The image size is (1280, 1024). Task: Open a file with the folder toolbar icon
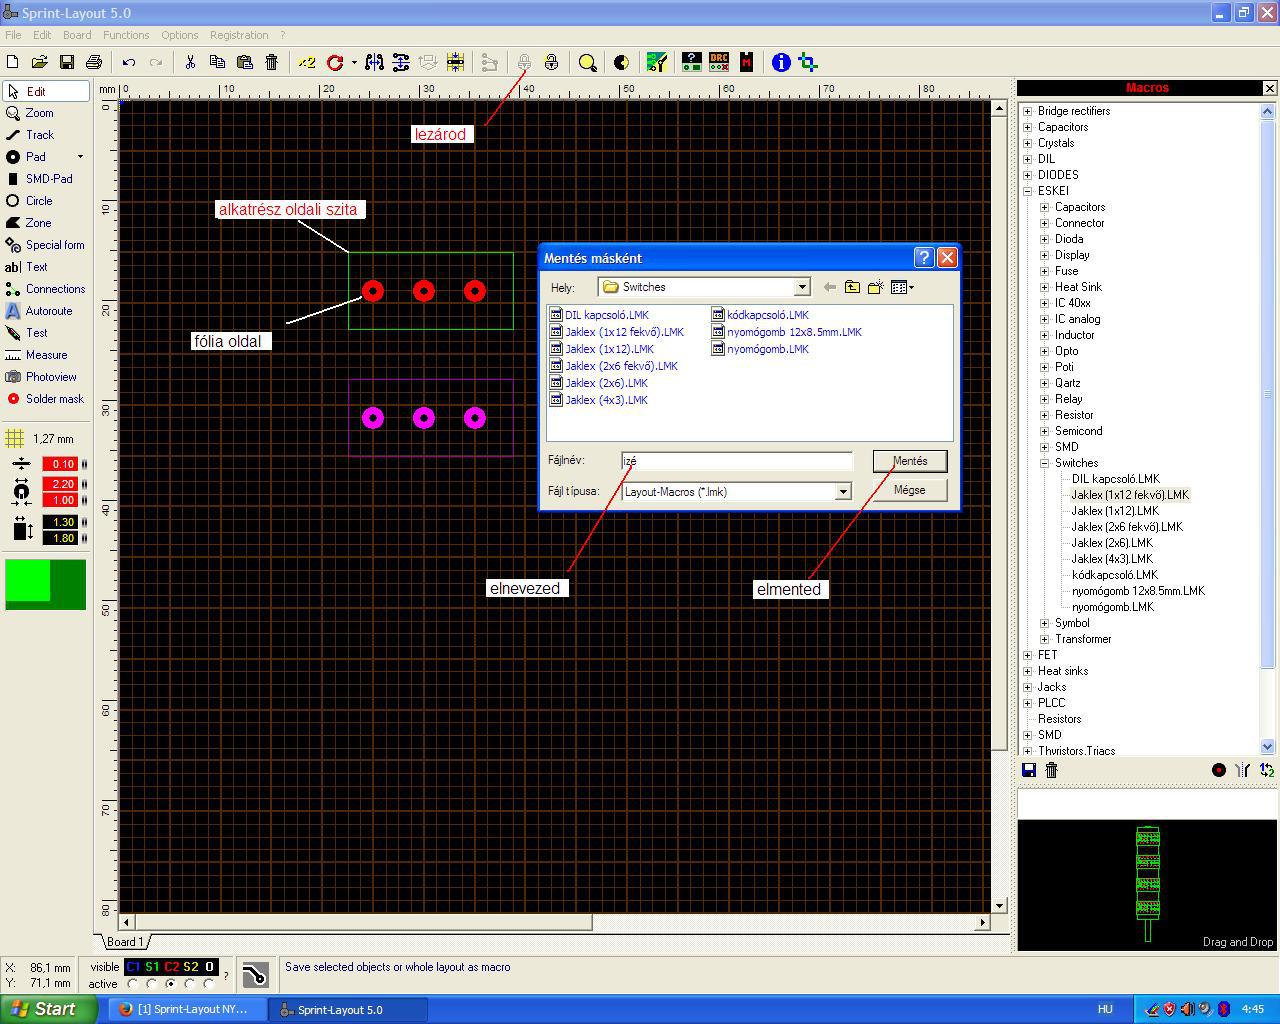pos(40,62)
